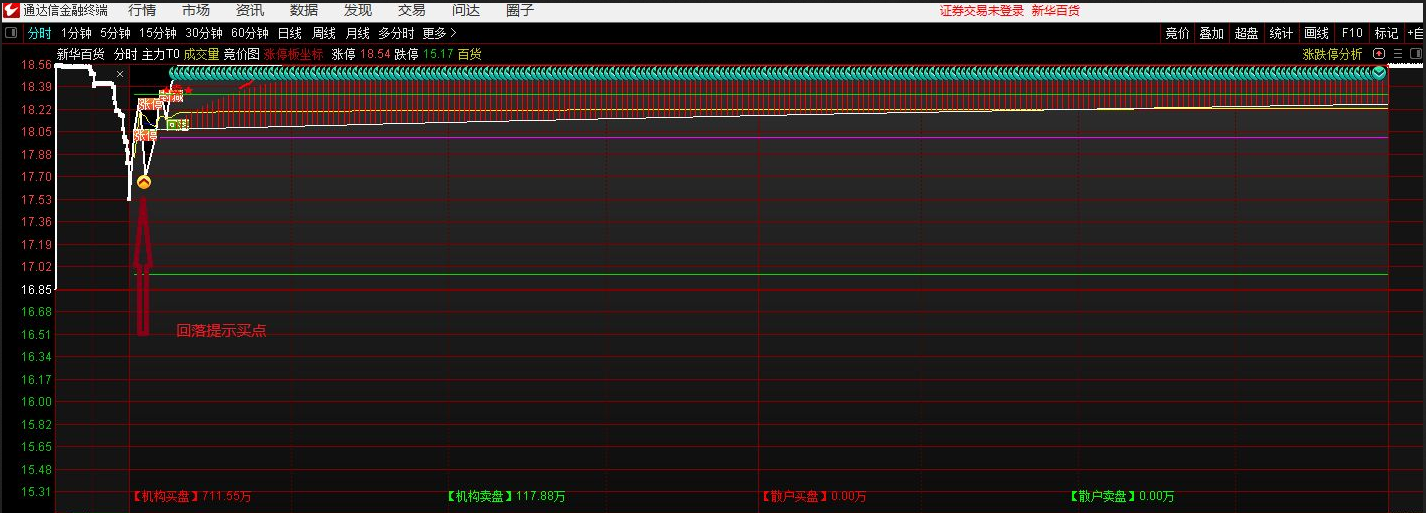Click the 散户卖盘 0.00万 value
Screen dimensions: 1426x513
pyautogui.click(x=1122, y=496)
